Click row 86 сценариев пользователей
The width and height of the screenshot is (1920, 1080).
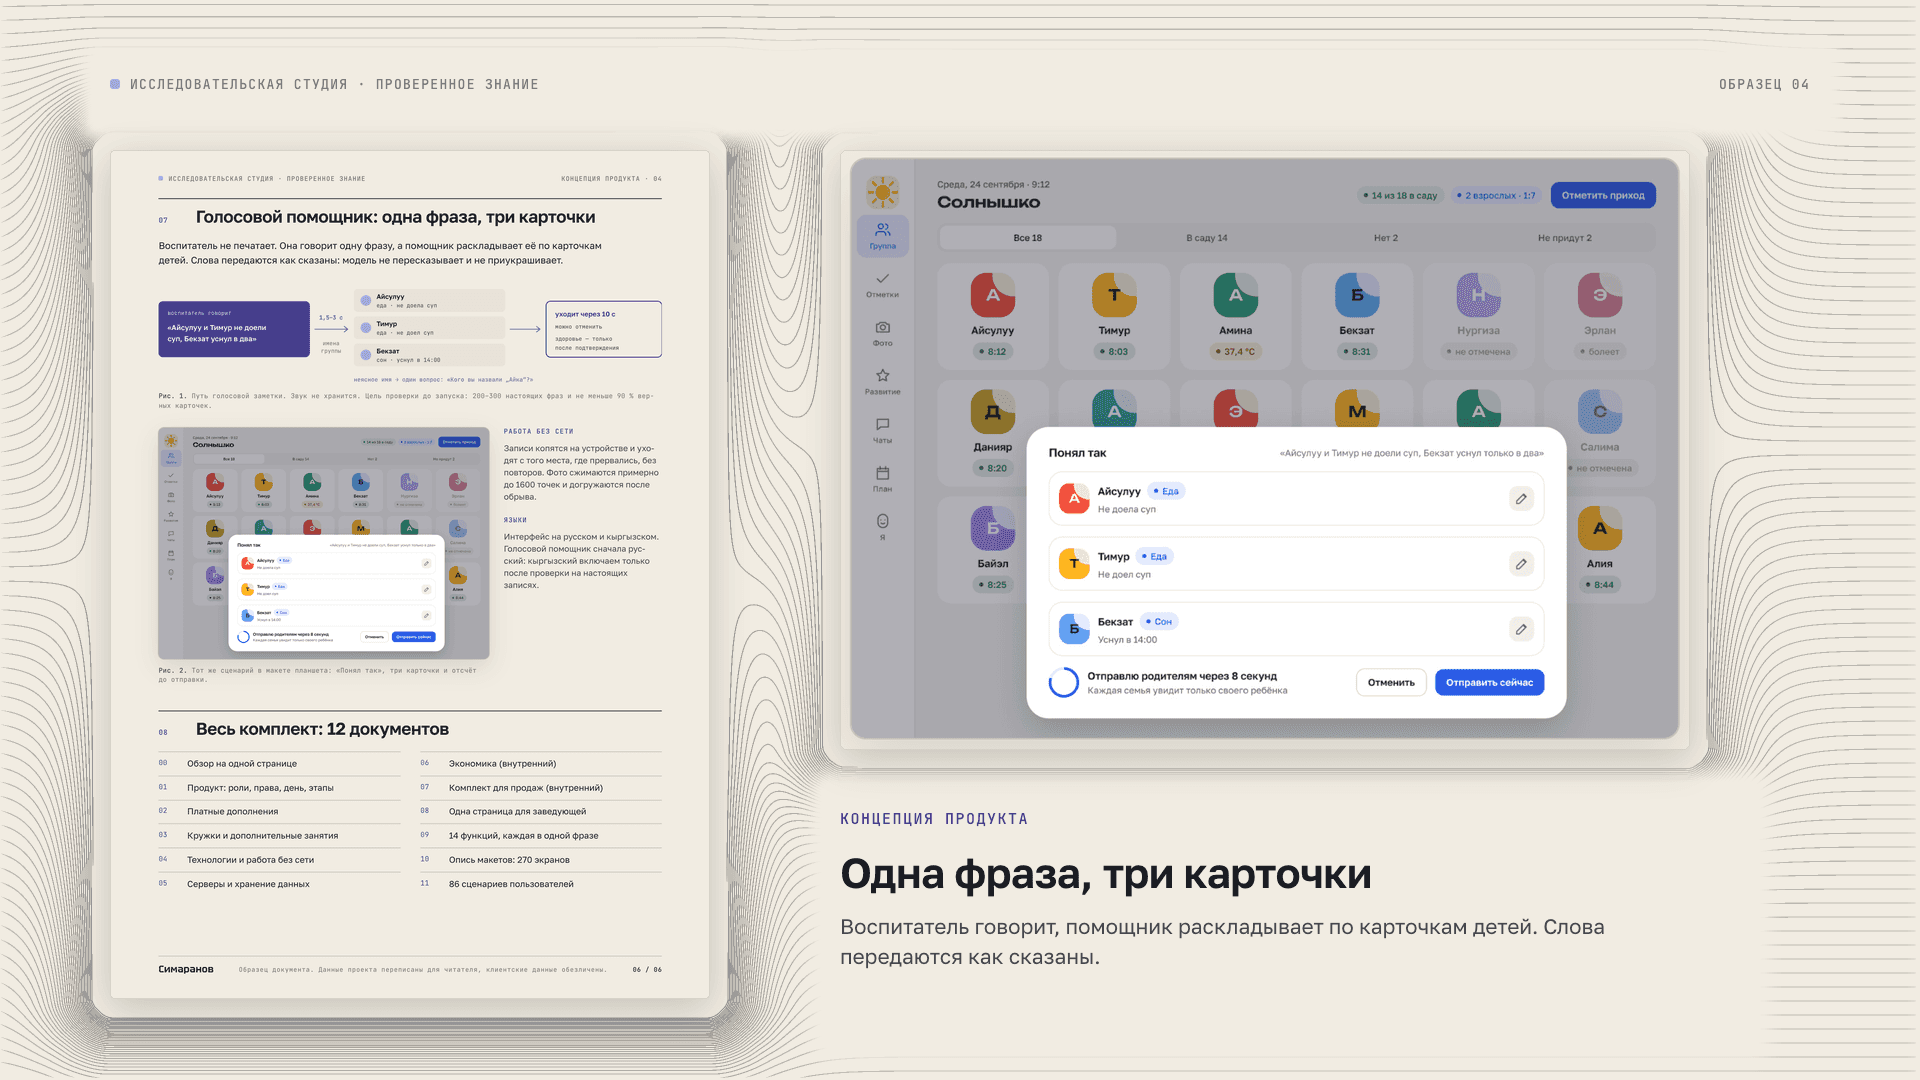coord(541,884)
